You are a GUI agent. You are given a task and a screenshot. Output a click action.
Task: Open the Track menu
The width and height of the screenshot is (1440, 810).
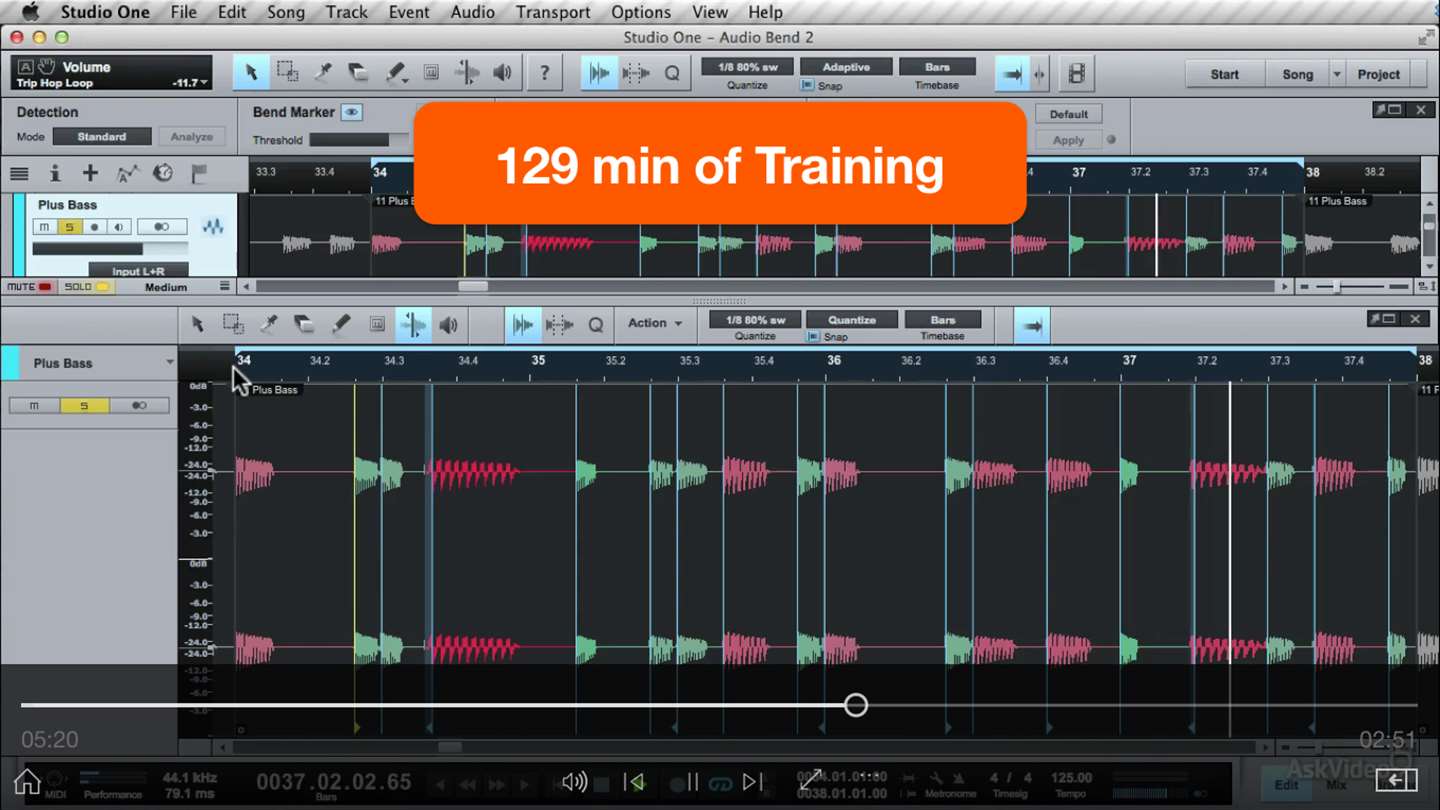pyautogui.click(x=347, y=12)
